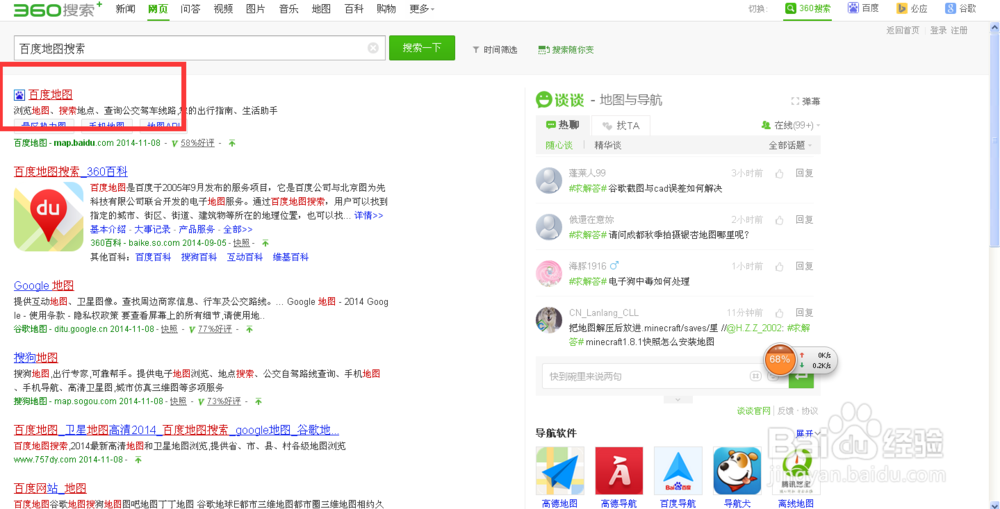Switch search engine to 百度

863,8
